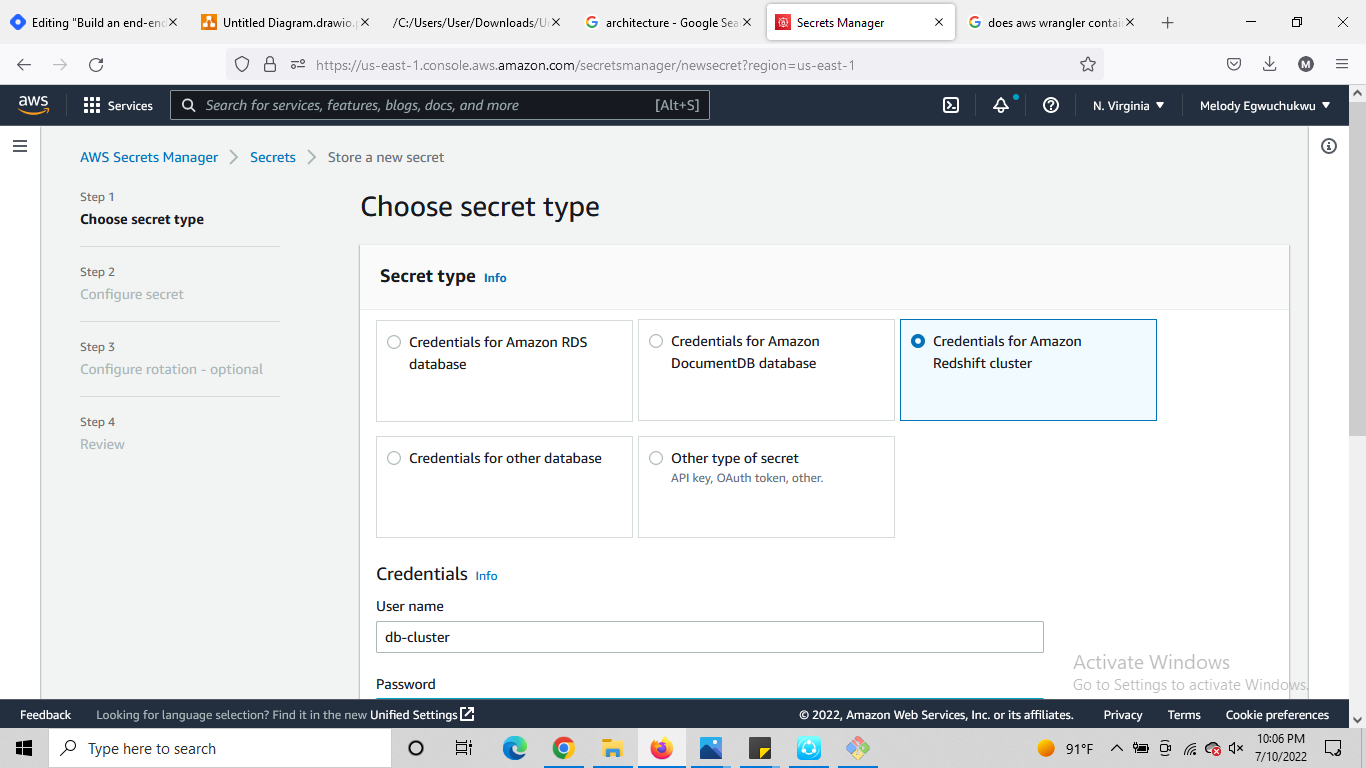Open the info panel icon at right
The height and width of the screenshot is (768, 1366).
click(1329, 146)
